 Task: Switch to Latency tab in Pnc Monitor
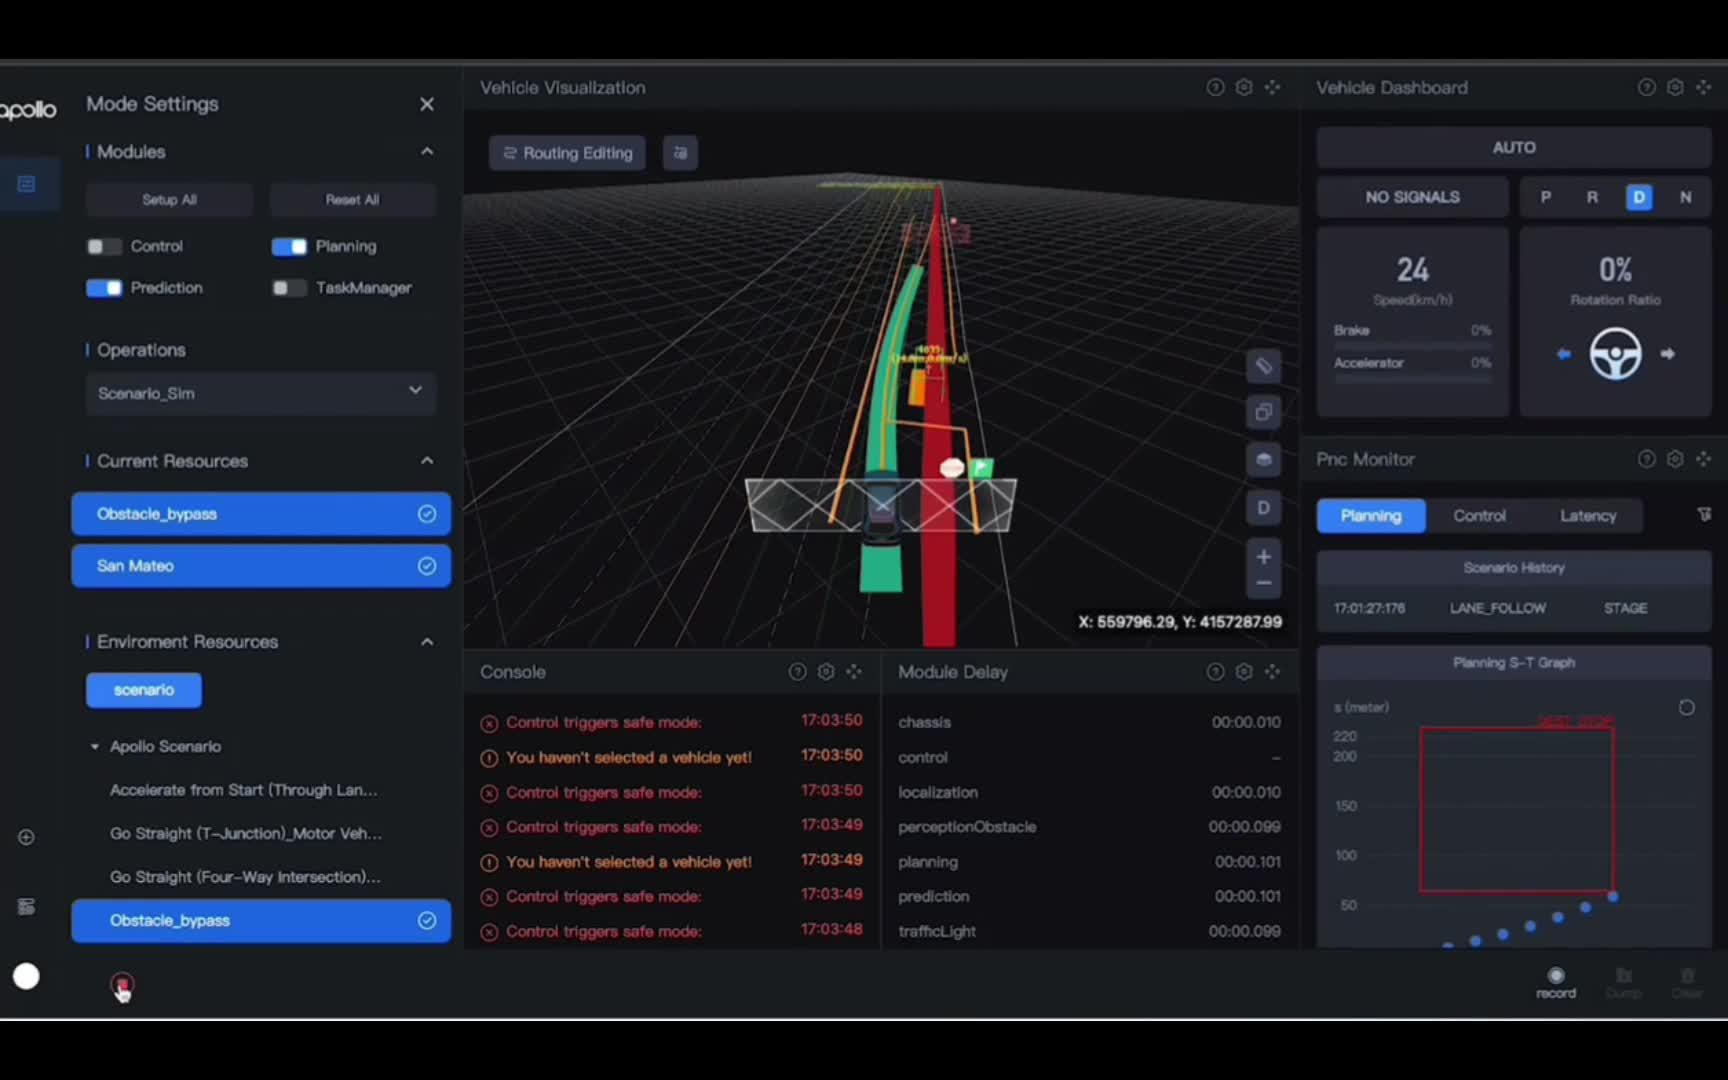[x=1588, y=516]
